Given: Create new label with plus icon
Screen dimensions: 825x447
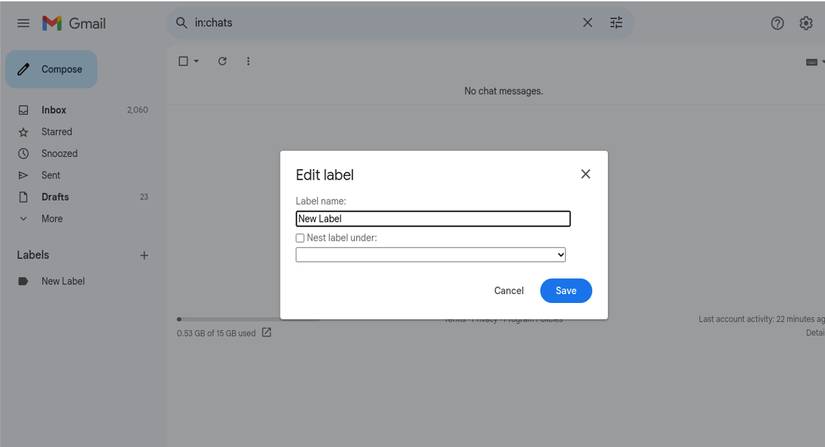Looking at the screenshot, I should click(144, 256).
